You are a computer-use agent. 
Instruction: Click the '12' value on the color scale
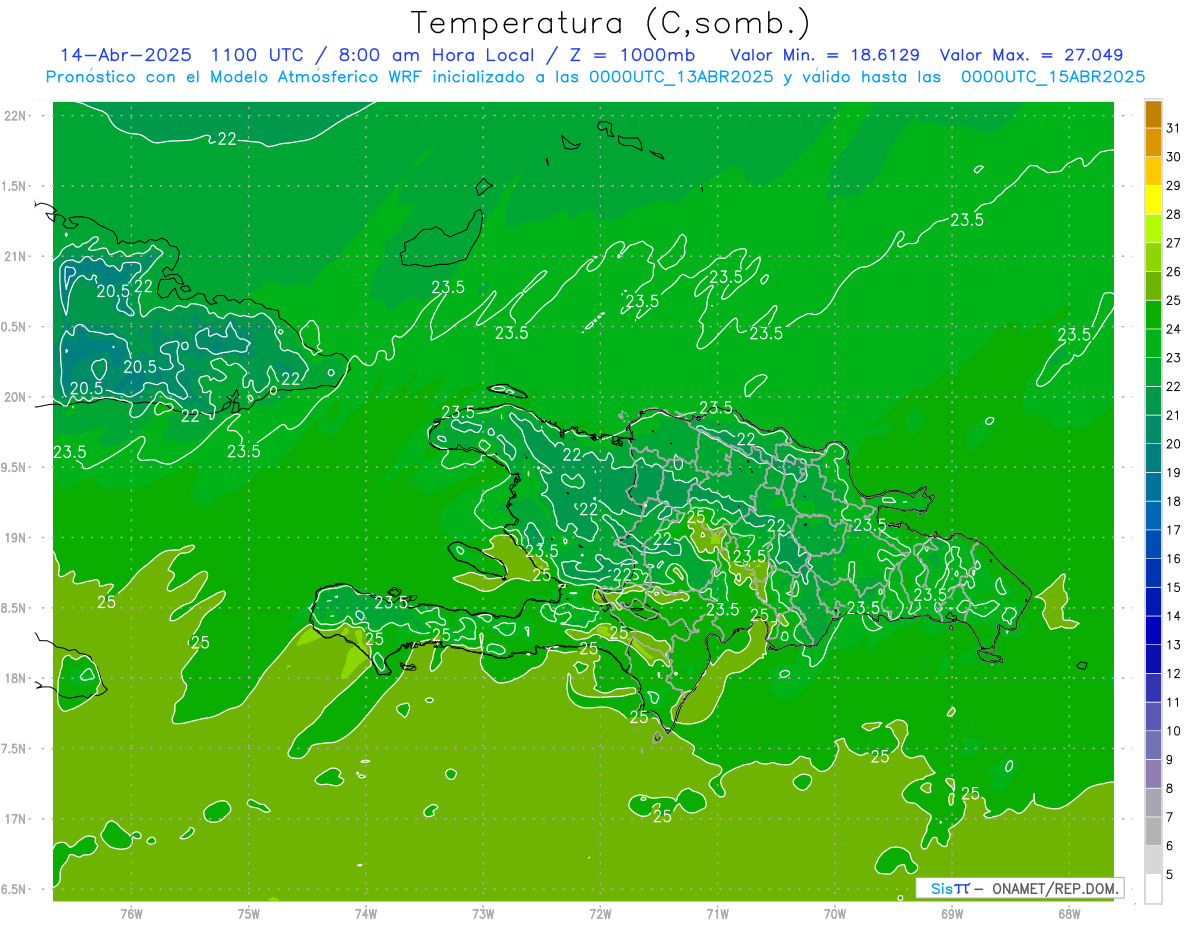click(1173, 673)
